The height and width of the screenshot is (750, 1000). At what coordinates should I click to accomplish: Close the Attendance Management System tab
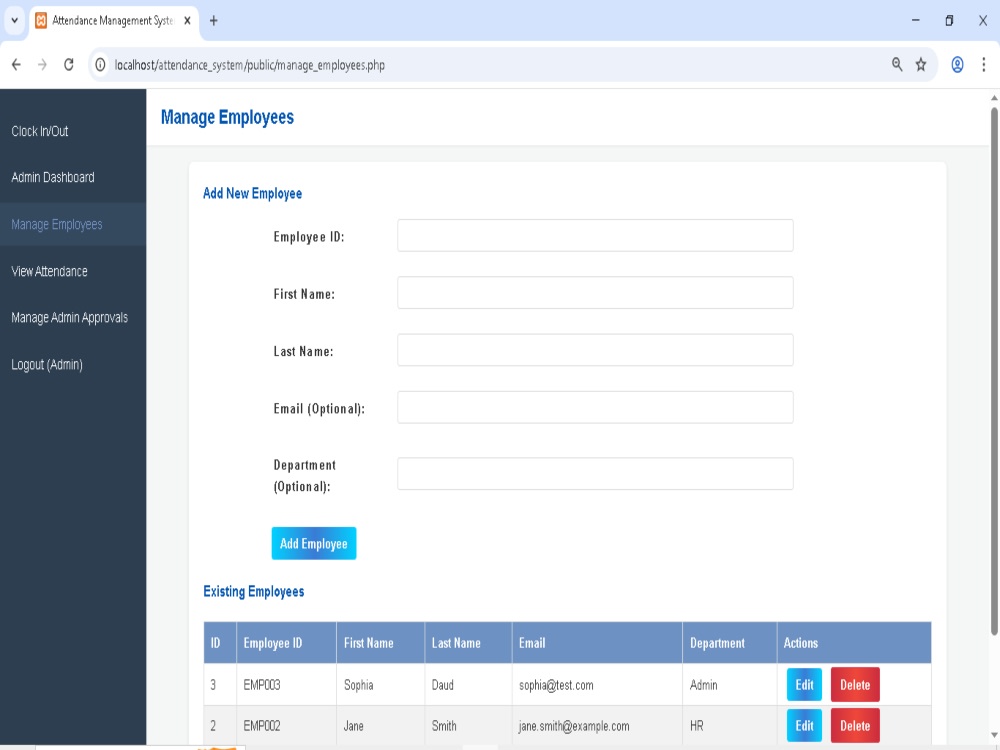click(187, 21)
